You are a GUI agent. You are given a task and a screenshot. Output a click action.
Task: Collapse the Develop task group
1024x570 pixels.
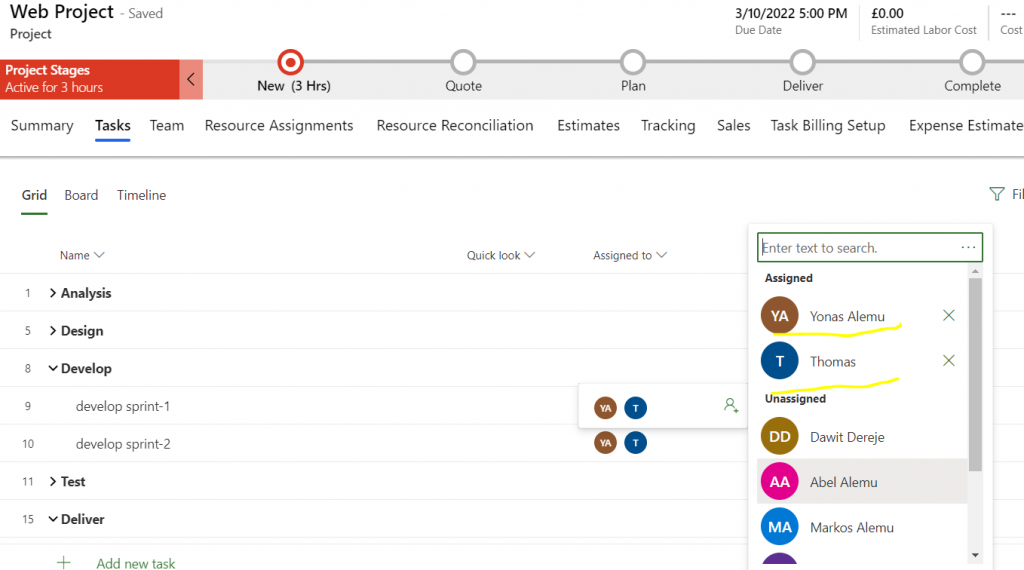[x=53, y=368]
